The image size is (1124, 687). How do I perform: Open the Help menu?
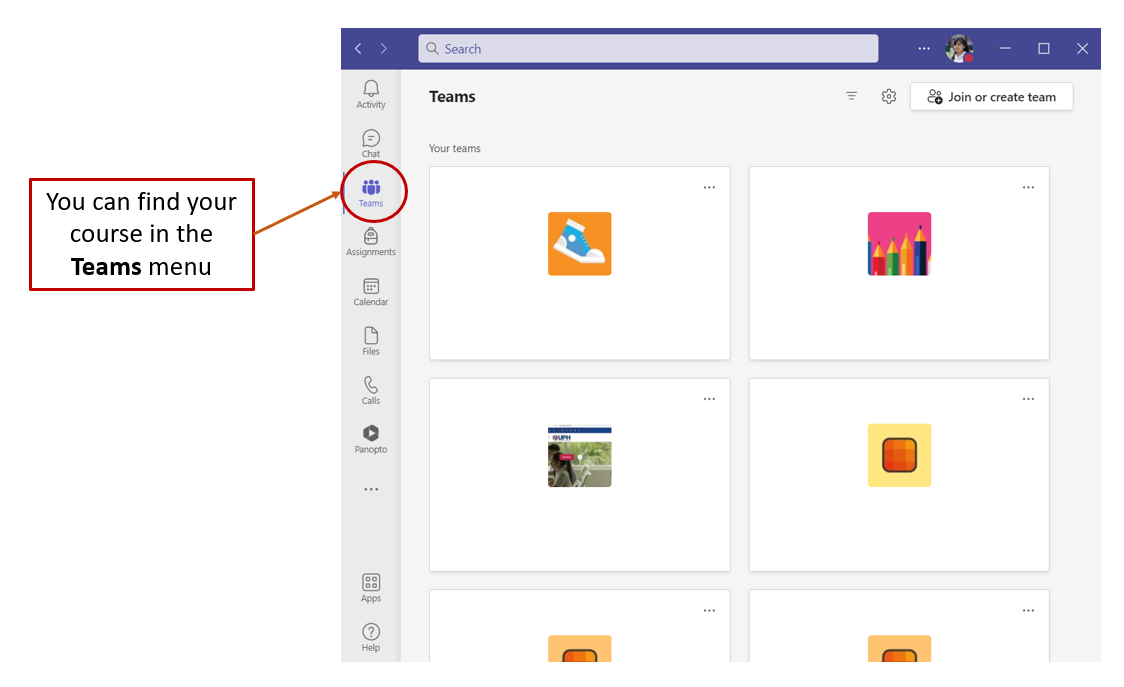(371, 638)
